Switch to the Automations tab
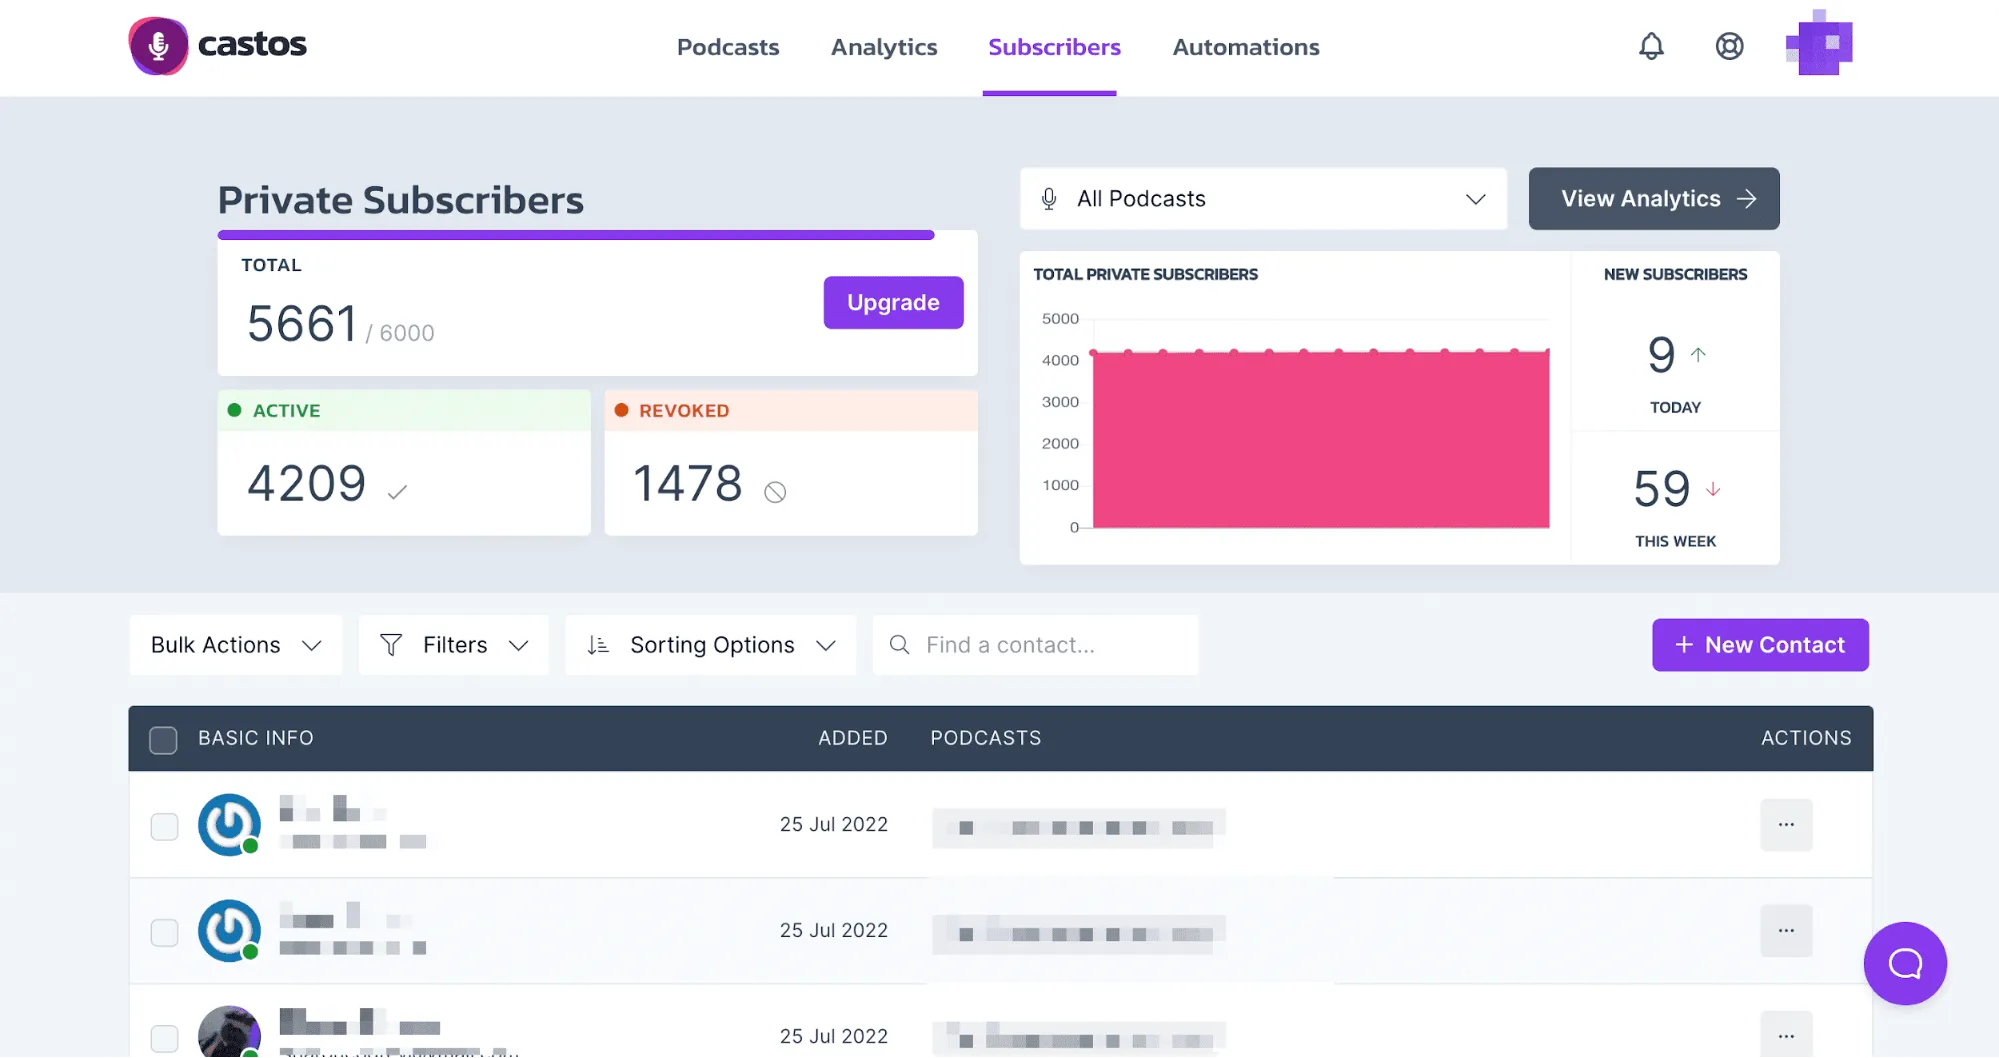 point(1245,47)
